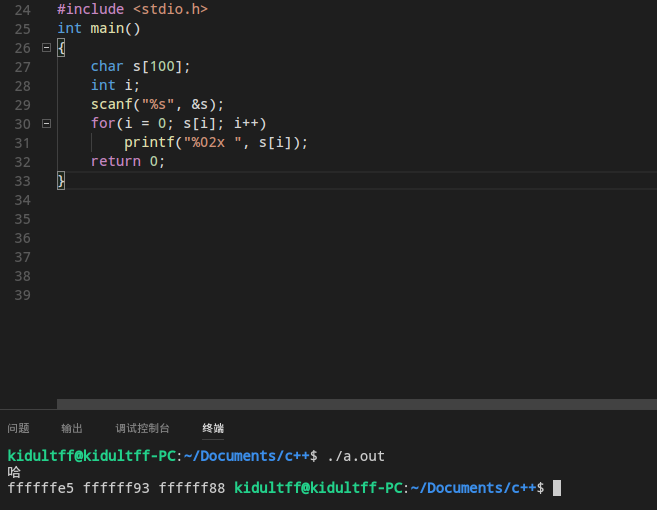The width and height of the screenshot is (657, 510).
Task: Click the closing brace on line 33
Action: pyautogui.click(x=61, y=181)
